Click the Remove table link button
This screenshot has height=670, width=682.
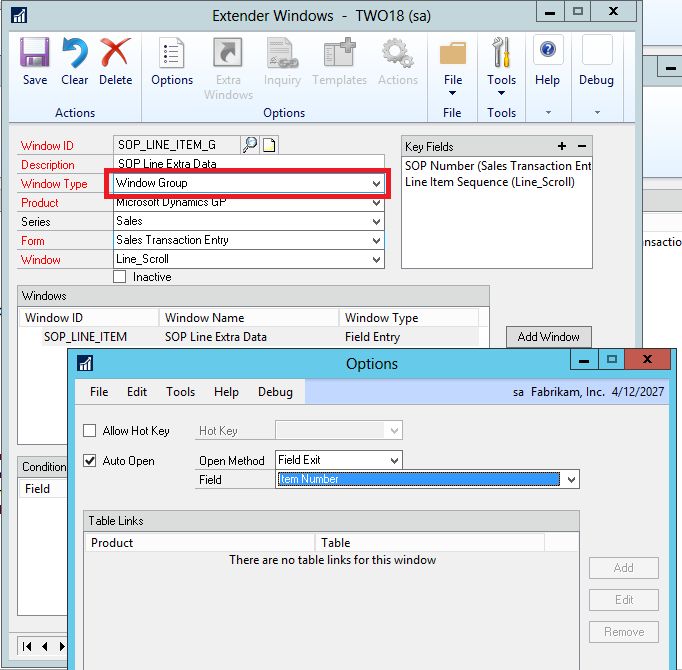pyautogui.click(x=623, y=632)
